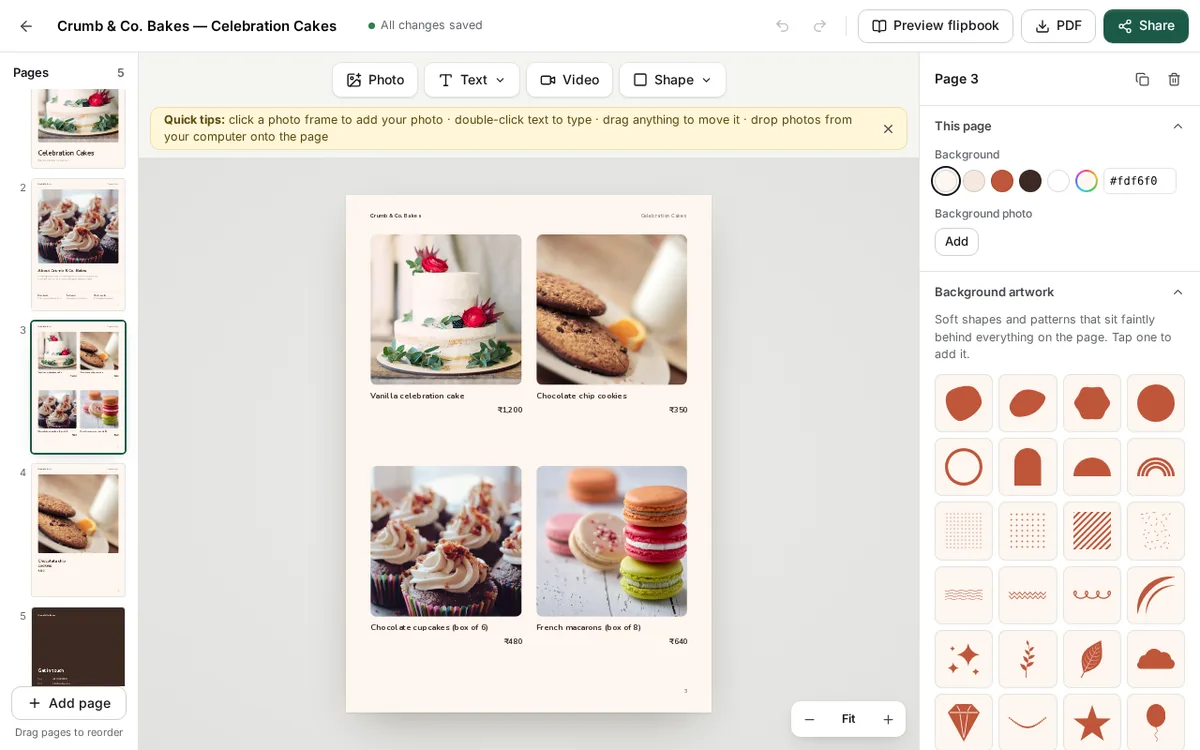The width and height of the screenshot is (1200, 750).
Task: Delete Page 3 using the trash icon
Action: point(1174,79)
